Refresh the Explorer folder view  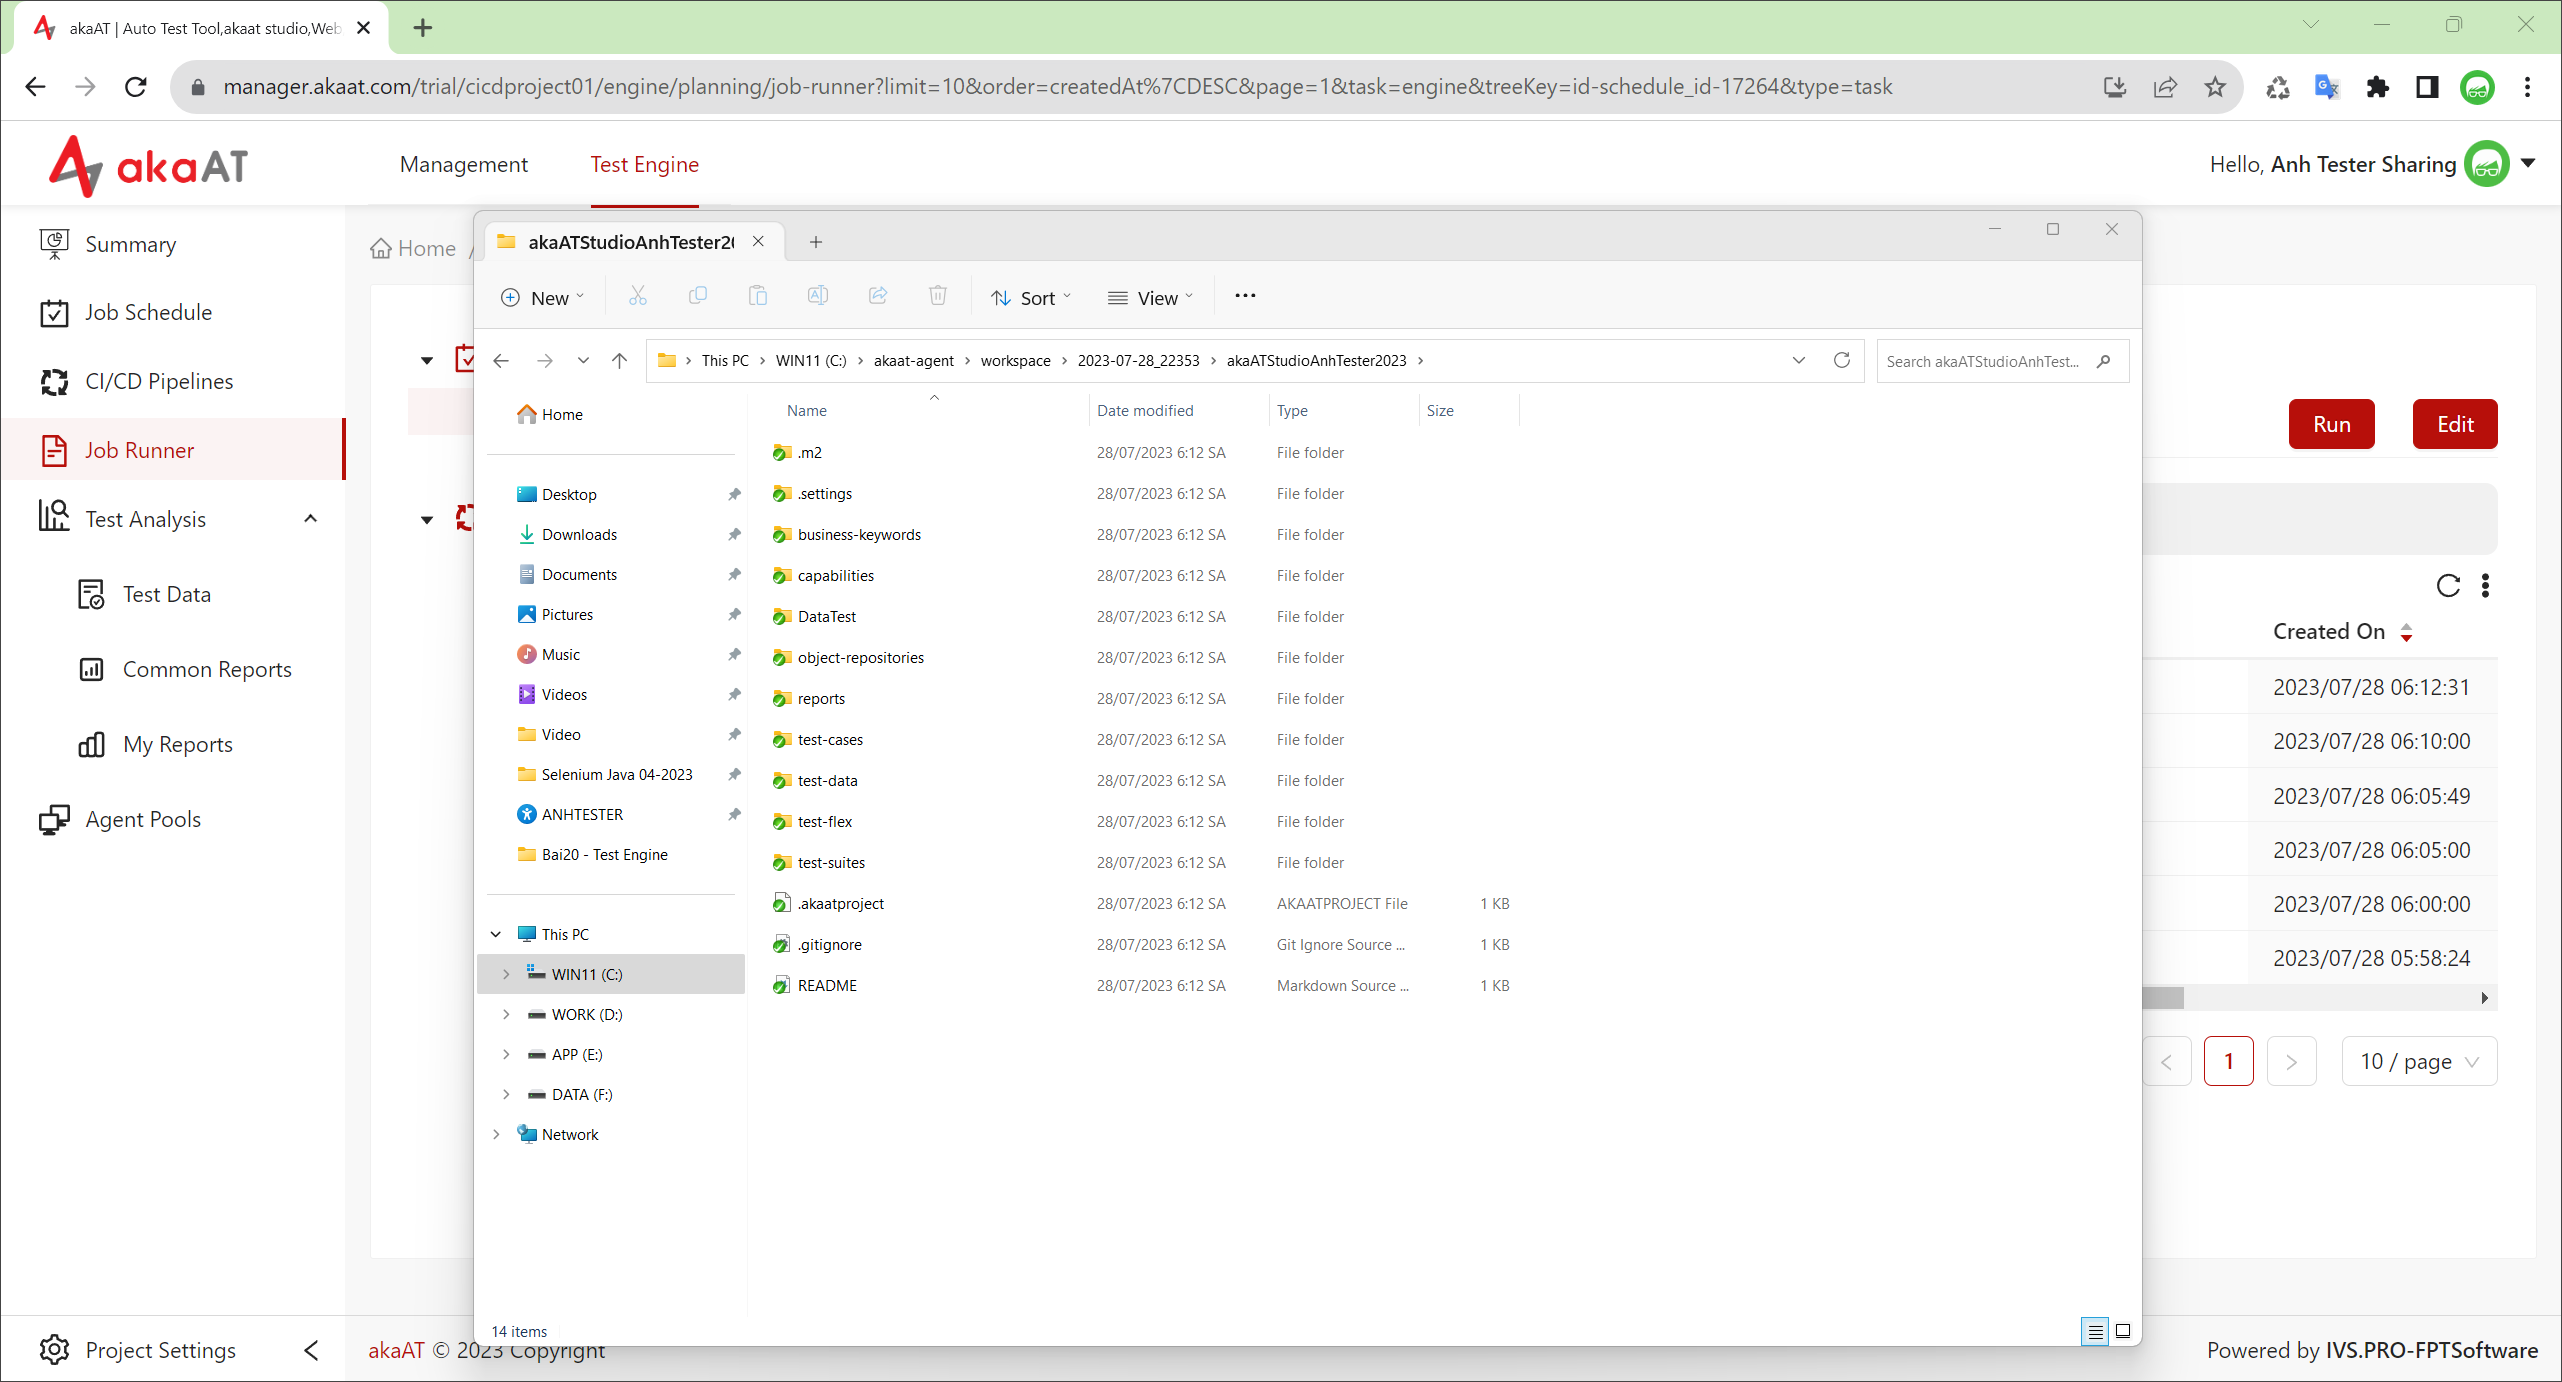(1841, 360)
